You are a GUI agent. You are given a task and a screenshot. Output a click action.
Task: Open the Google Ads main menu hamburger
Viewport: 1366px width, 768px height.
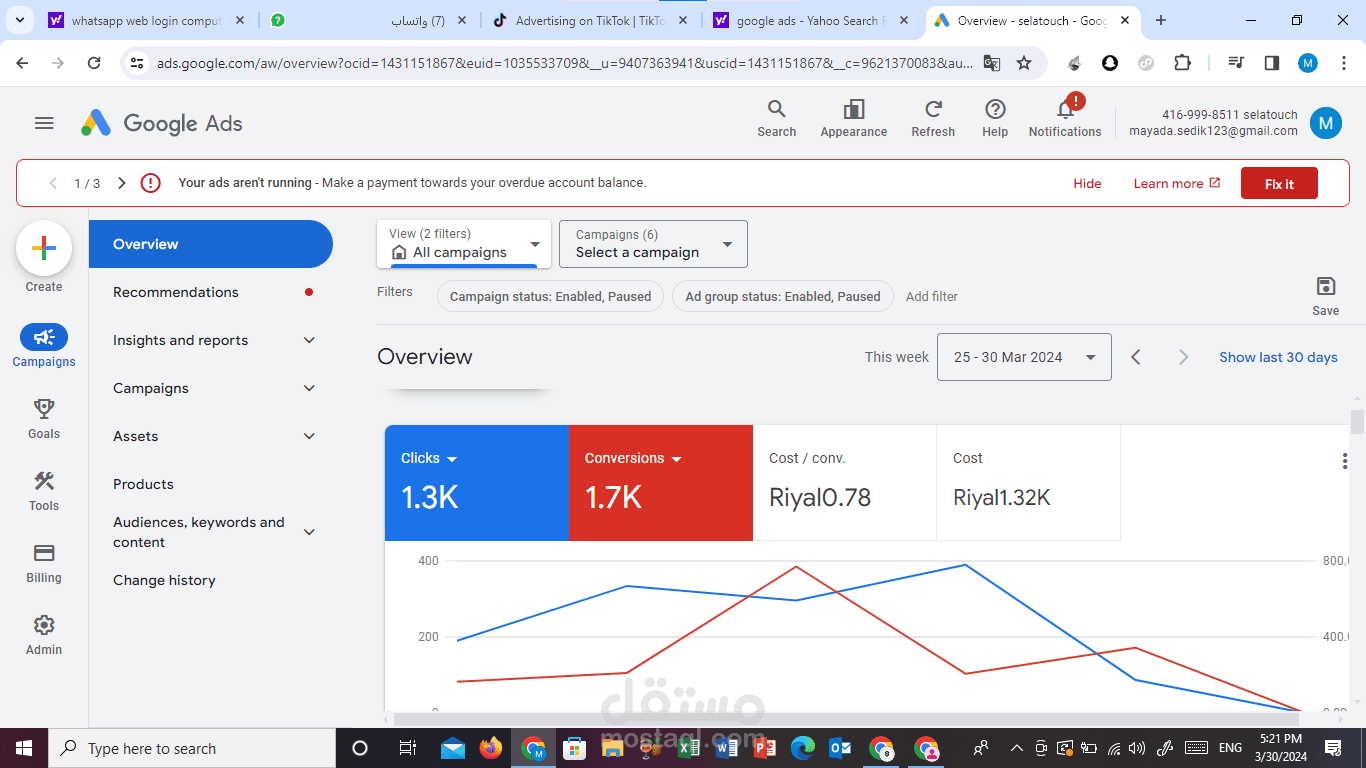tap(44, 123)
